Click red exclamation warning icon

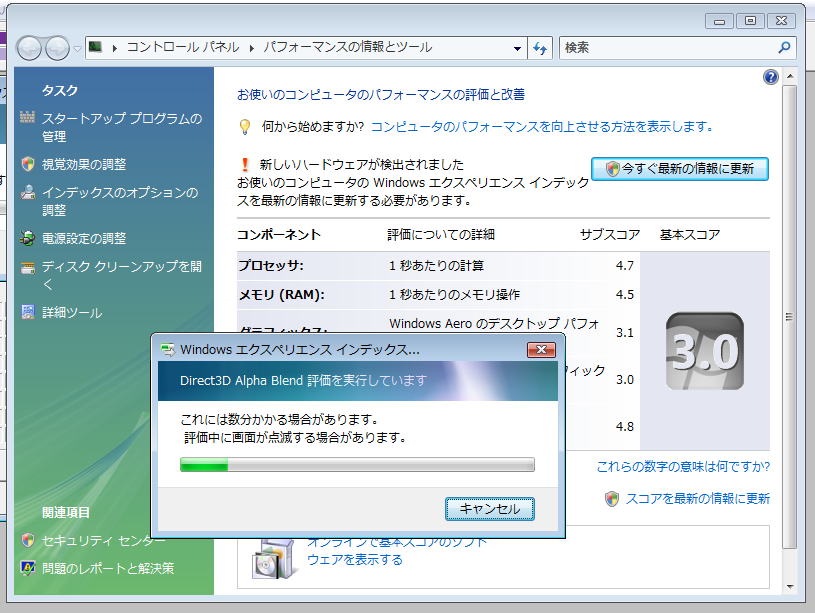click(245, 165)
